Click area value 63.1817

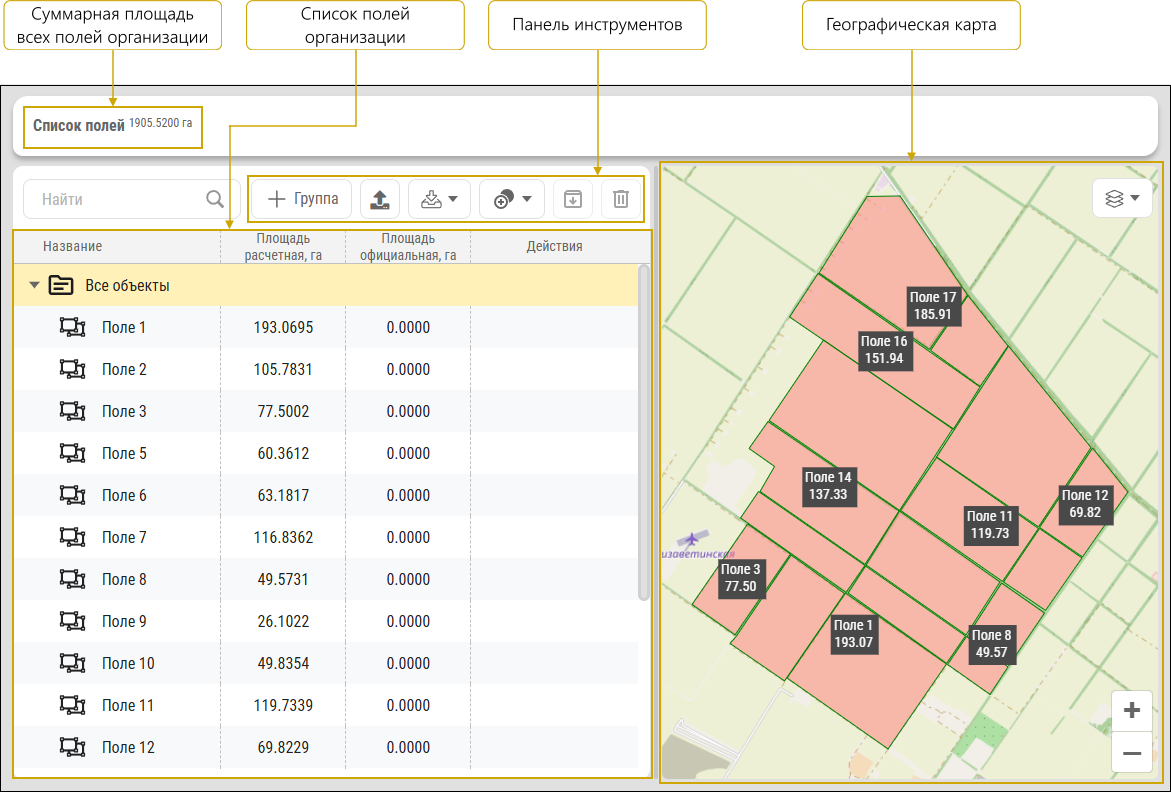(x=283, y=495)
